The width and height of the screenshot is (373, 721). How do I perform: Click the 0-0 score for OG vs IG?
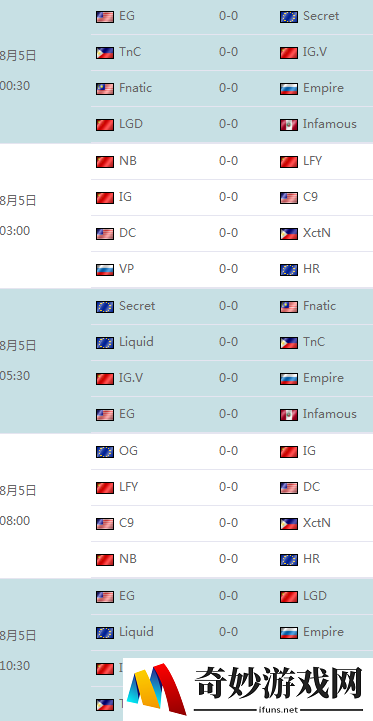pos(229,451)
